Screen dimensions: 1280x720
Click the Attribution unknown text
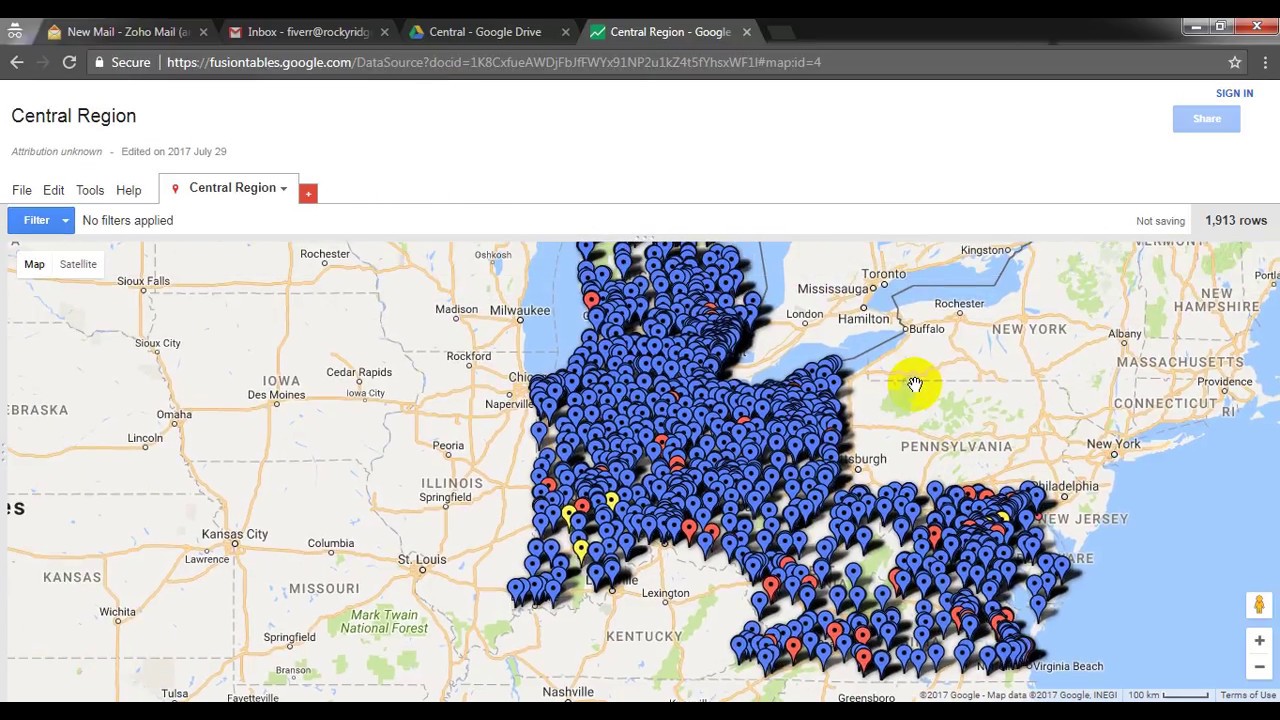coord(57,152)
